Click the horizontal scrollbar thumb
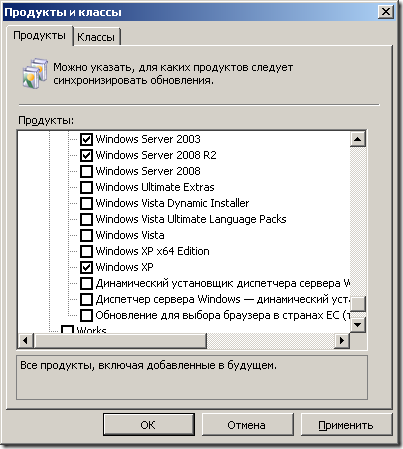This screenshot has width=403, height=449. coord(120,341)
